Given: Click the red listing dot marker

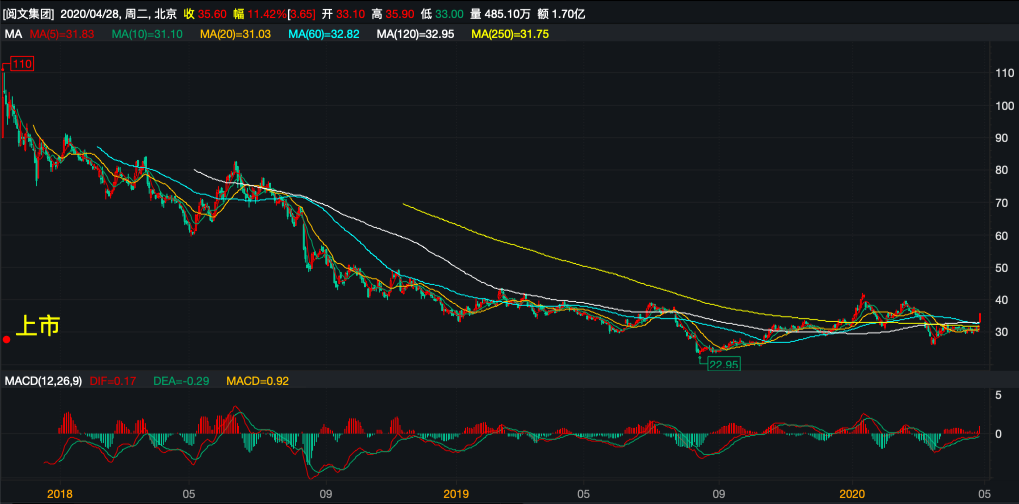Looking at the screenshot, I should (7, 339).
